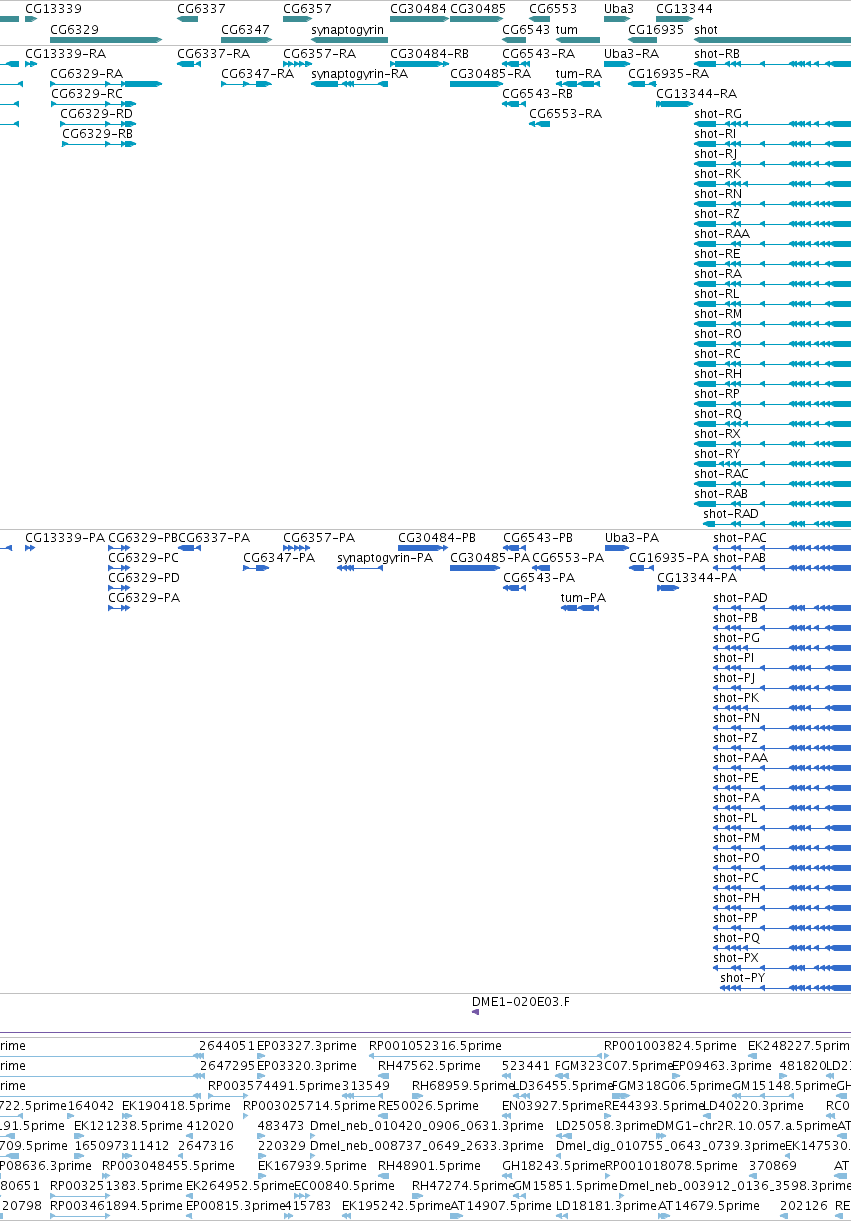
Task: Click the CG13344-RA transcript label
Action: [696, 94]
